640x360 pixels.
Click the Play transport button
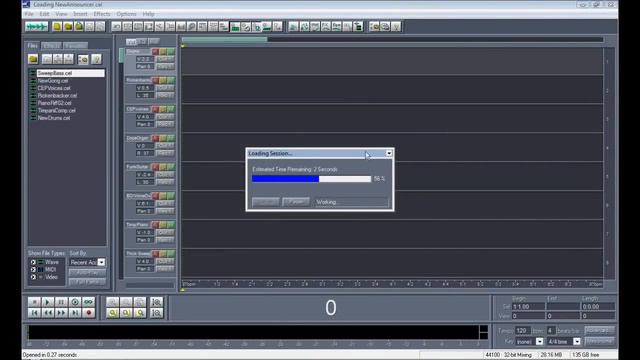(47, 302)
